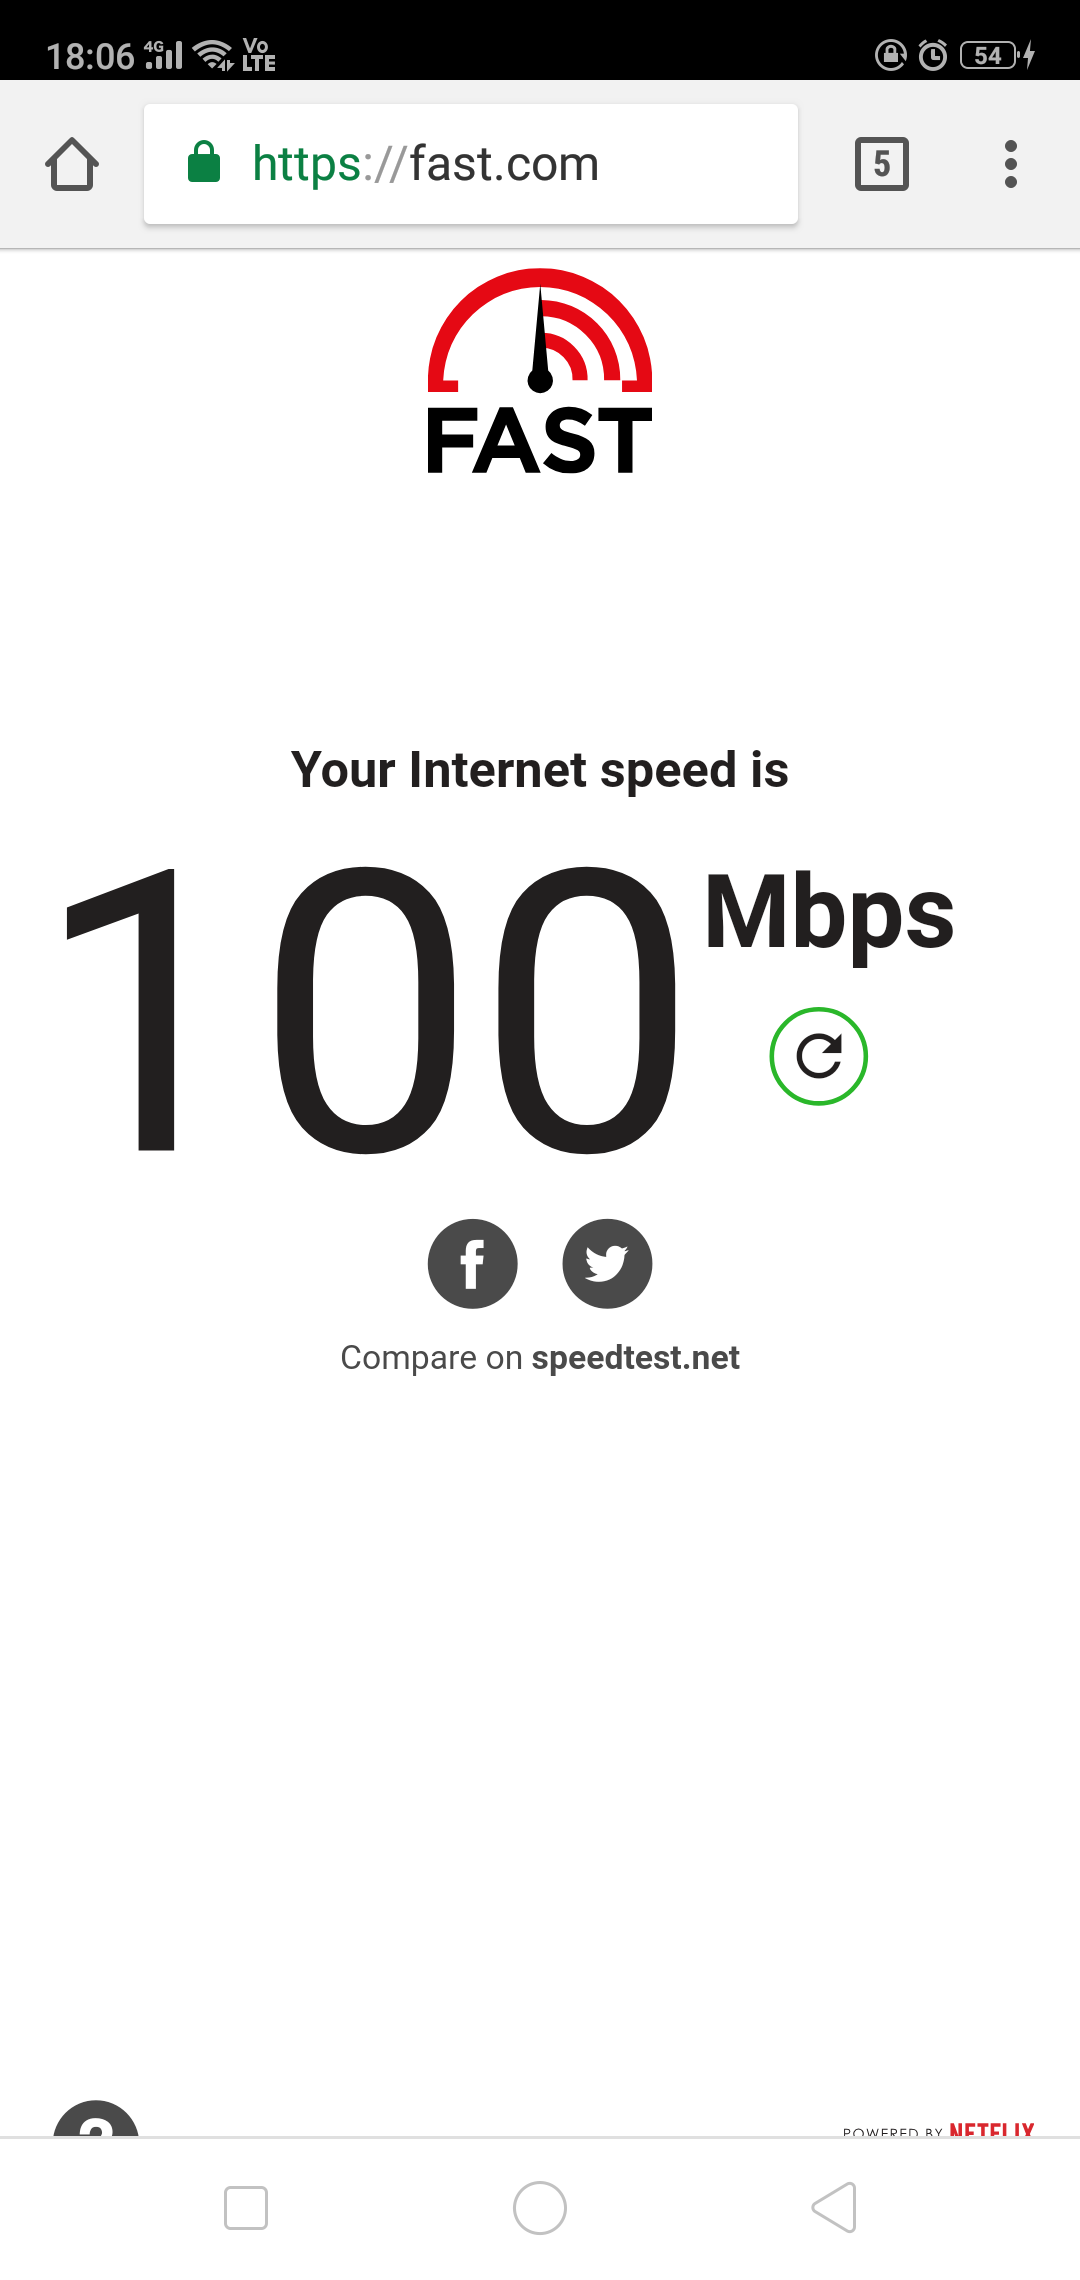Tap the Android recent apps square button

(x=246, y=2208)
